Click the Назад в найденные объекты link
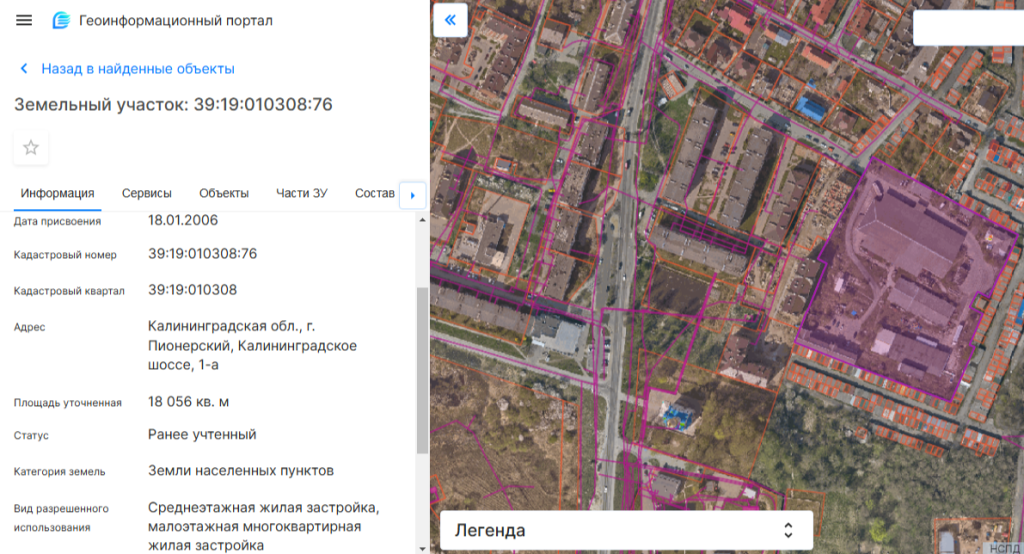Image resolution: width=1024 pixels, height=554 pixels. (x=137, y=69)
